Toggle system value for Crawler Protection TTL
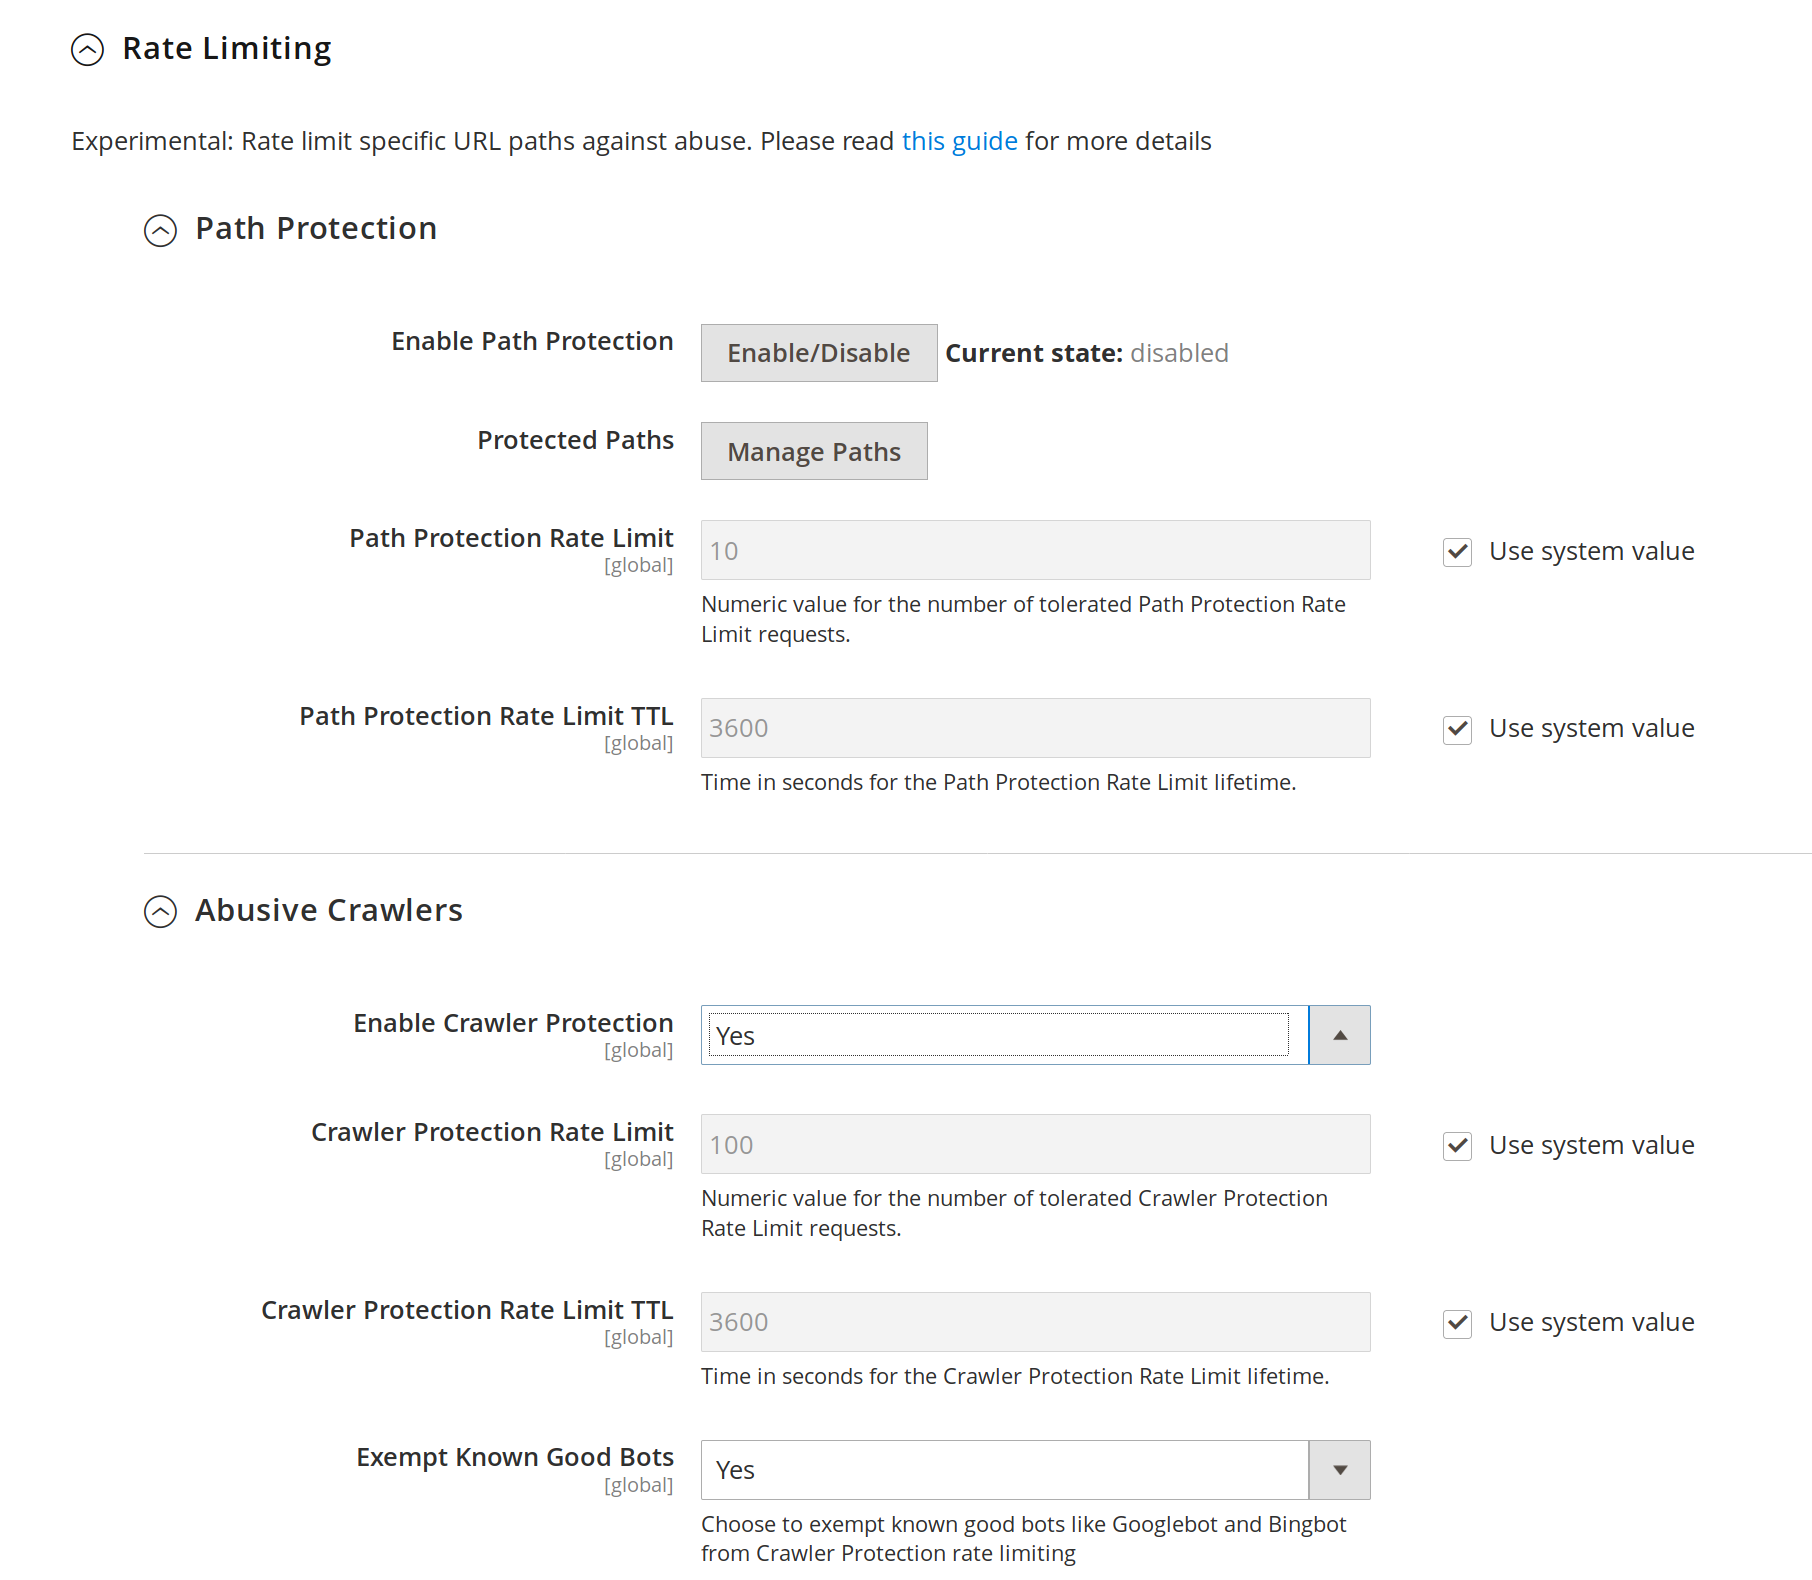Screen dimensions: 1812x1580 pos(1457,1323)
